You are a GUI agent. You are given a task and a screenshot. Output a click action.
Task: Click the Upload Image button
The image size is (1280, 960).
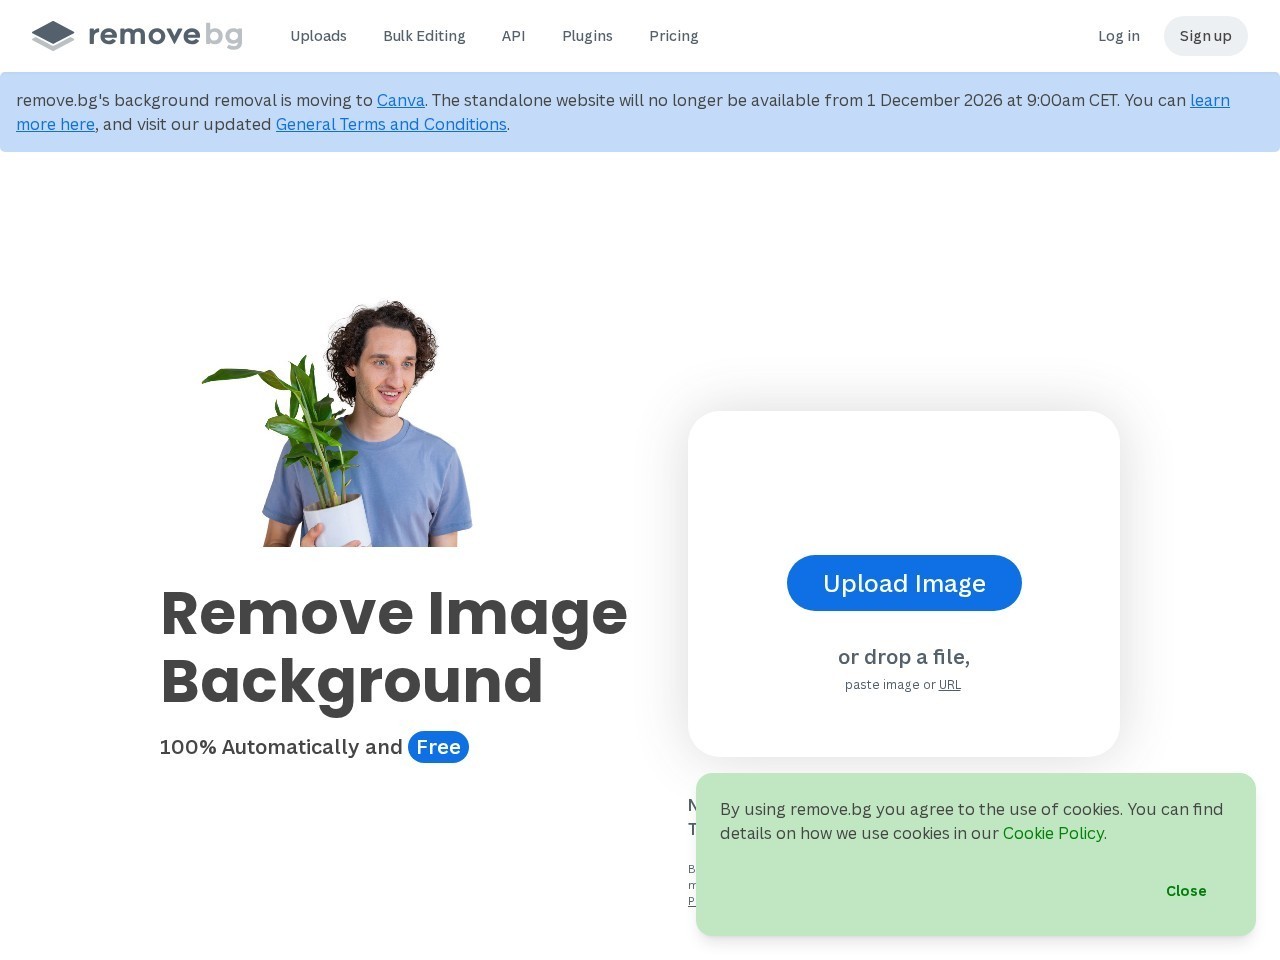point(904,583)
